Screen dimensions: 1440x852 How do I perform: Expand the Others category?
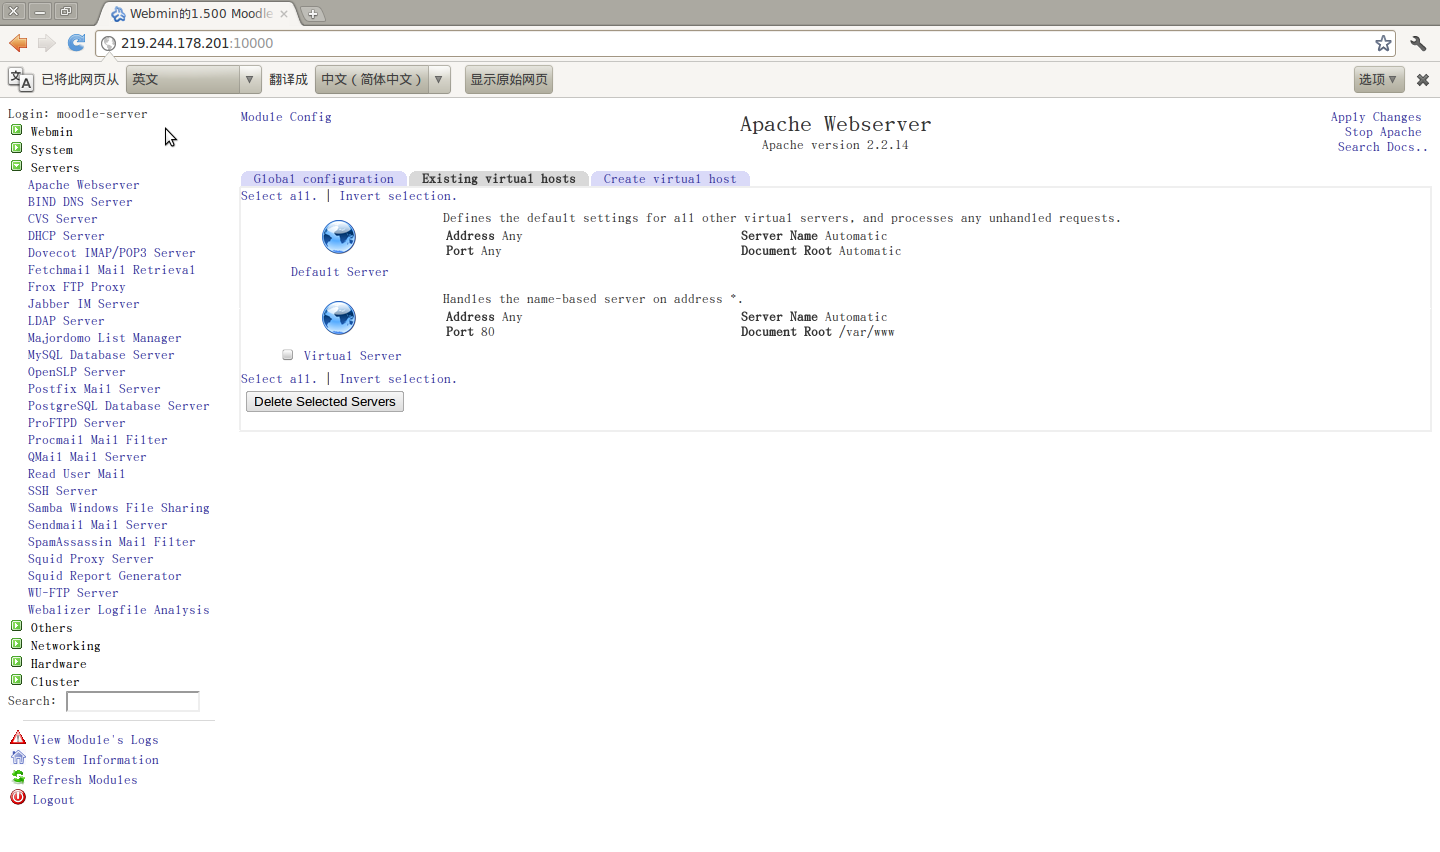(x=17, y=627)
